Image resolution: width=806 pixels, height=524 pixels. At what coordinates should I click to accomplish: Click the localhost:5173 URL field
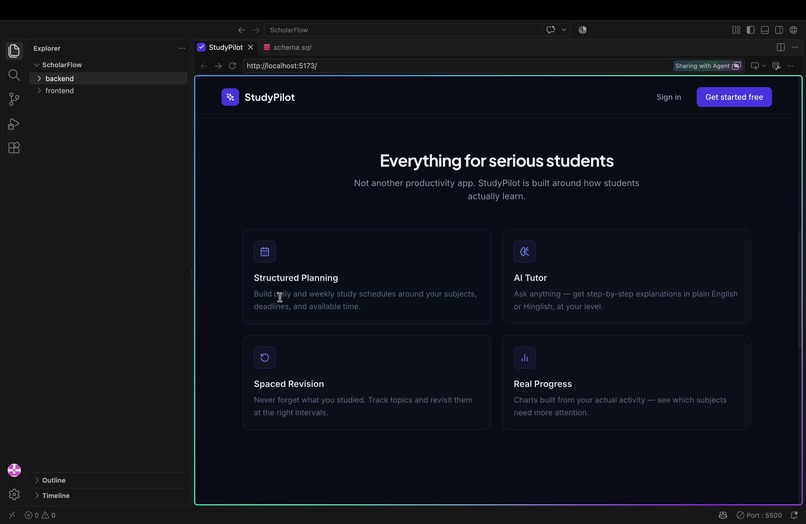click(x=457, y=66)
